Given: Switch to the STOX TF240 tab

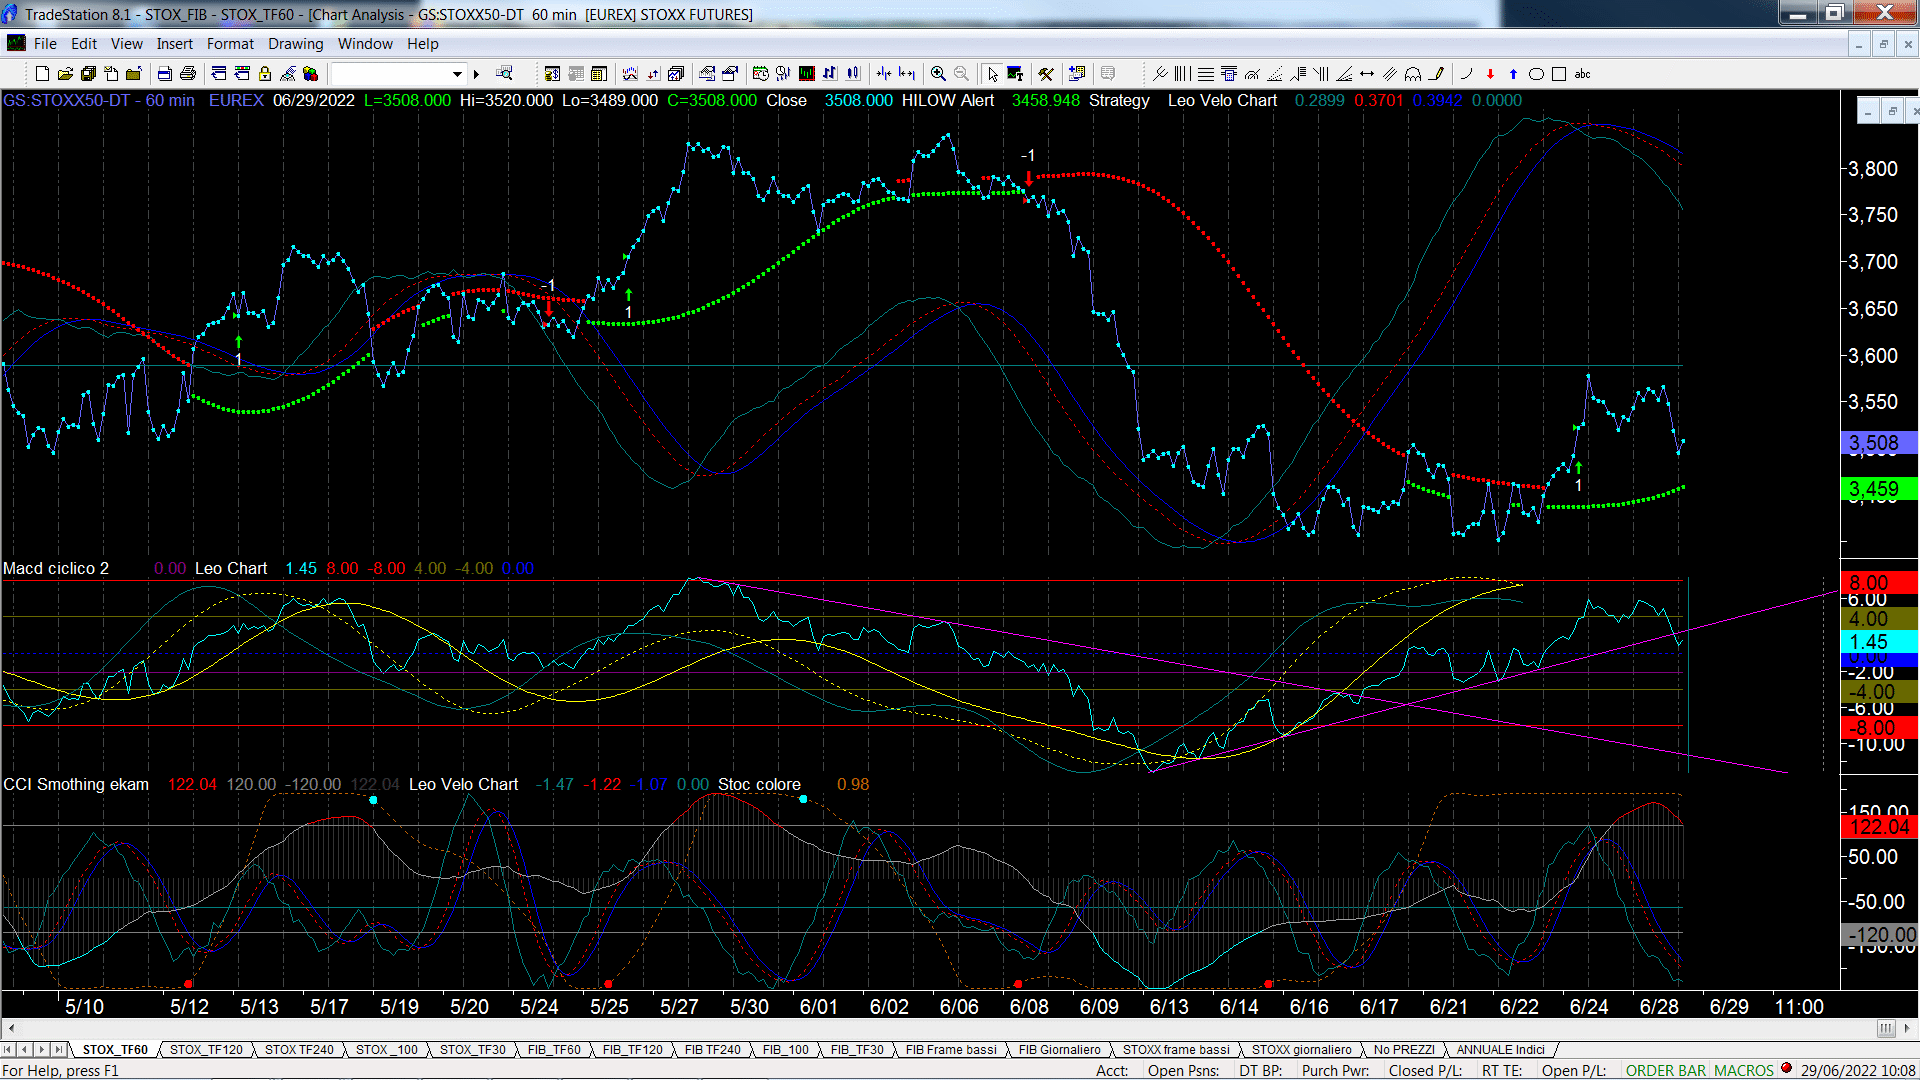Looking at the screenshot, I should (299, 1049).
